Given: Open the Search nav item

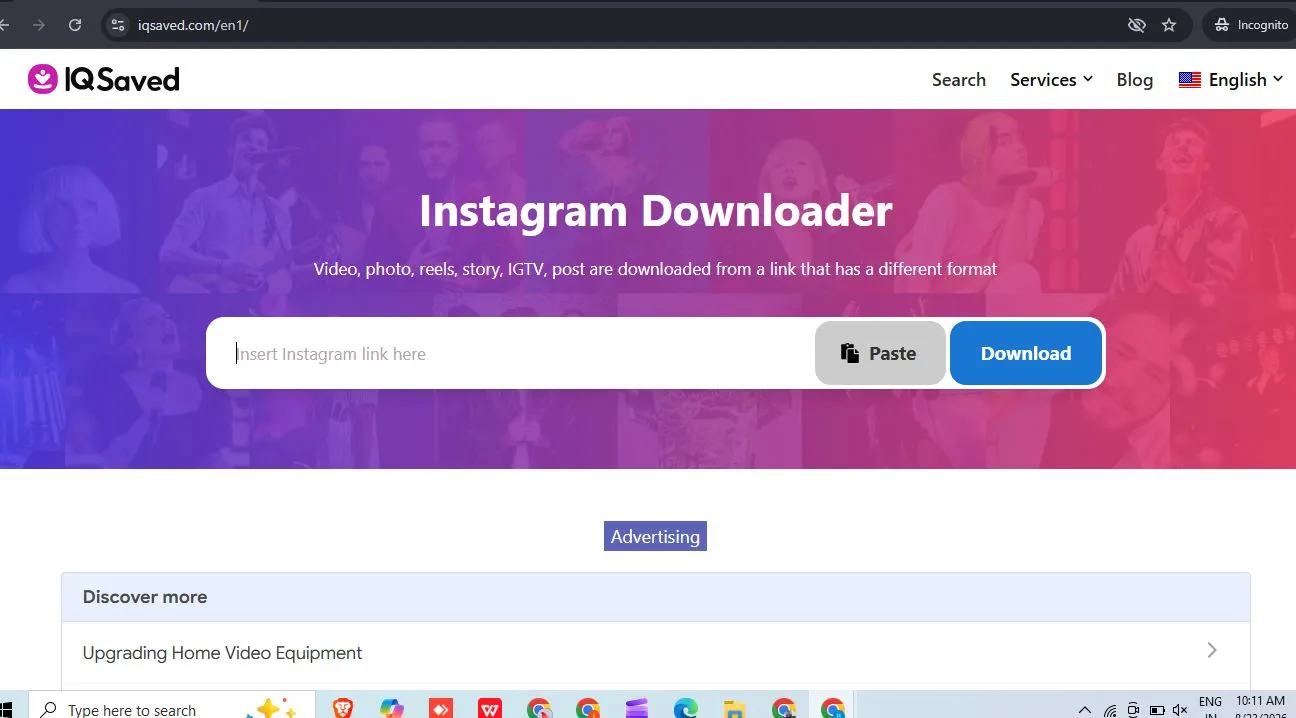Looking at the screenshot, I should [x=959, y=80].
